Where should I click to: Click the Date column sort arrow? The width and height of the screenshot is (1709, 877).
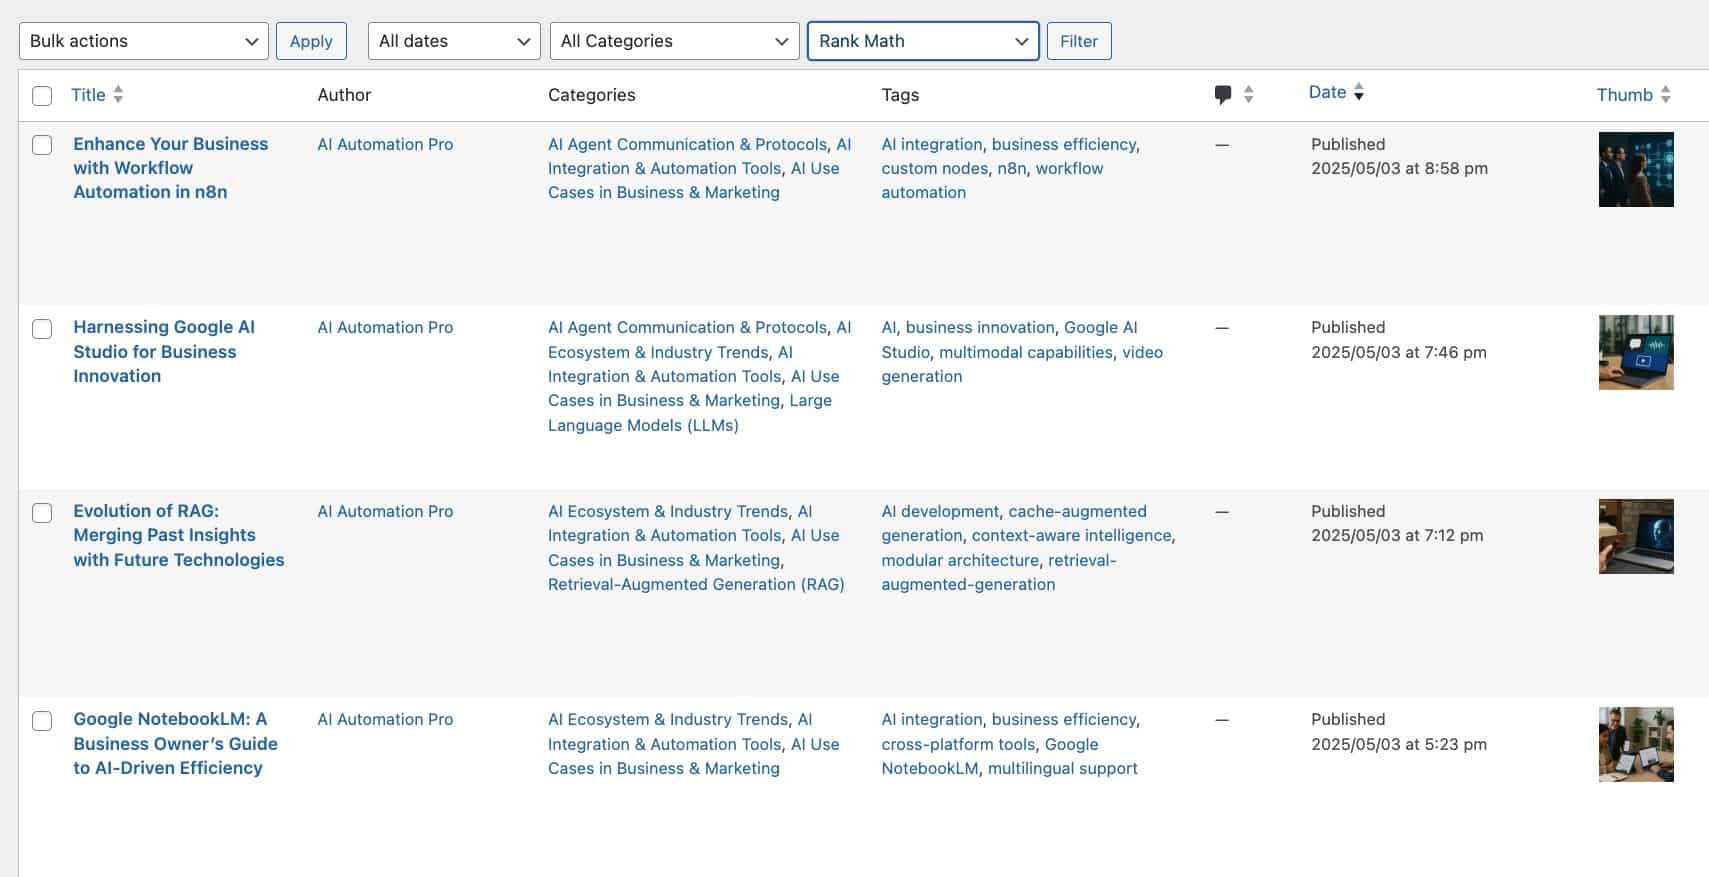coord(1358,92)
